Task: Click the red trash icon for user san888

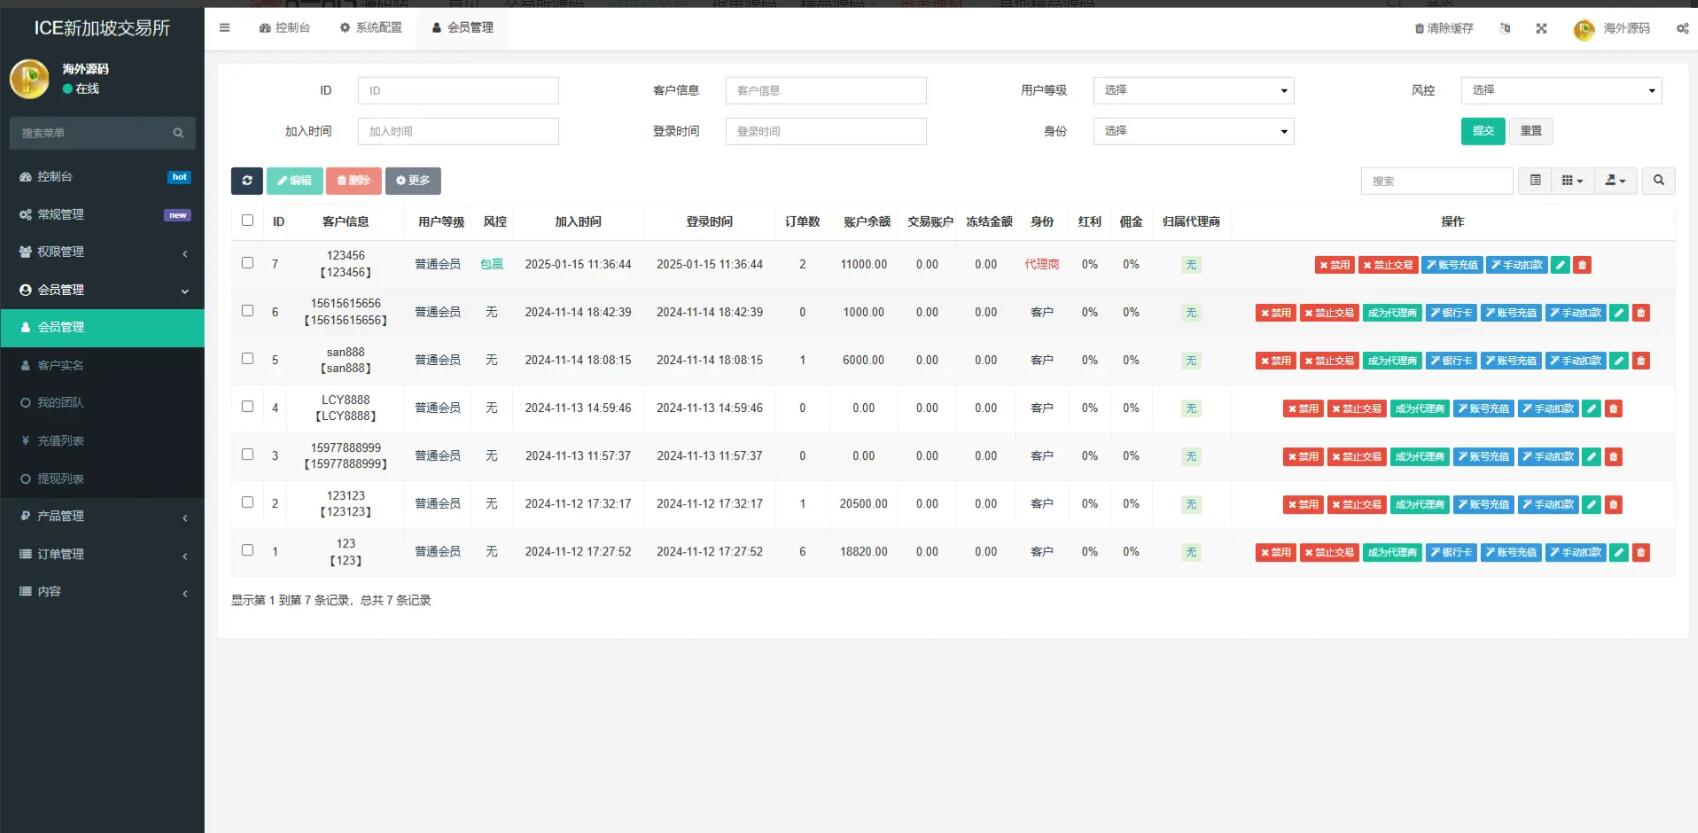Action: pyautogui.click(x=1641, y=361)
